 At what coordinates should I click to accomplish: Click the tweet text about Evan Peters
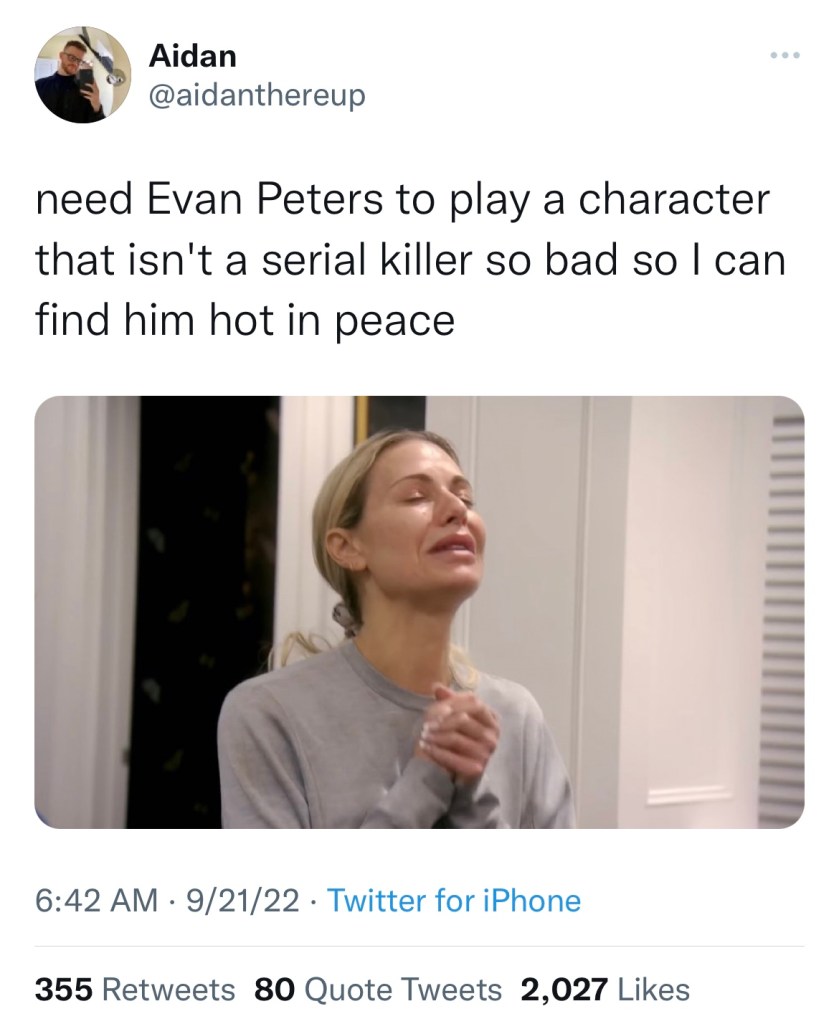[x=410, y=260]
